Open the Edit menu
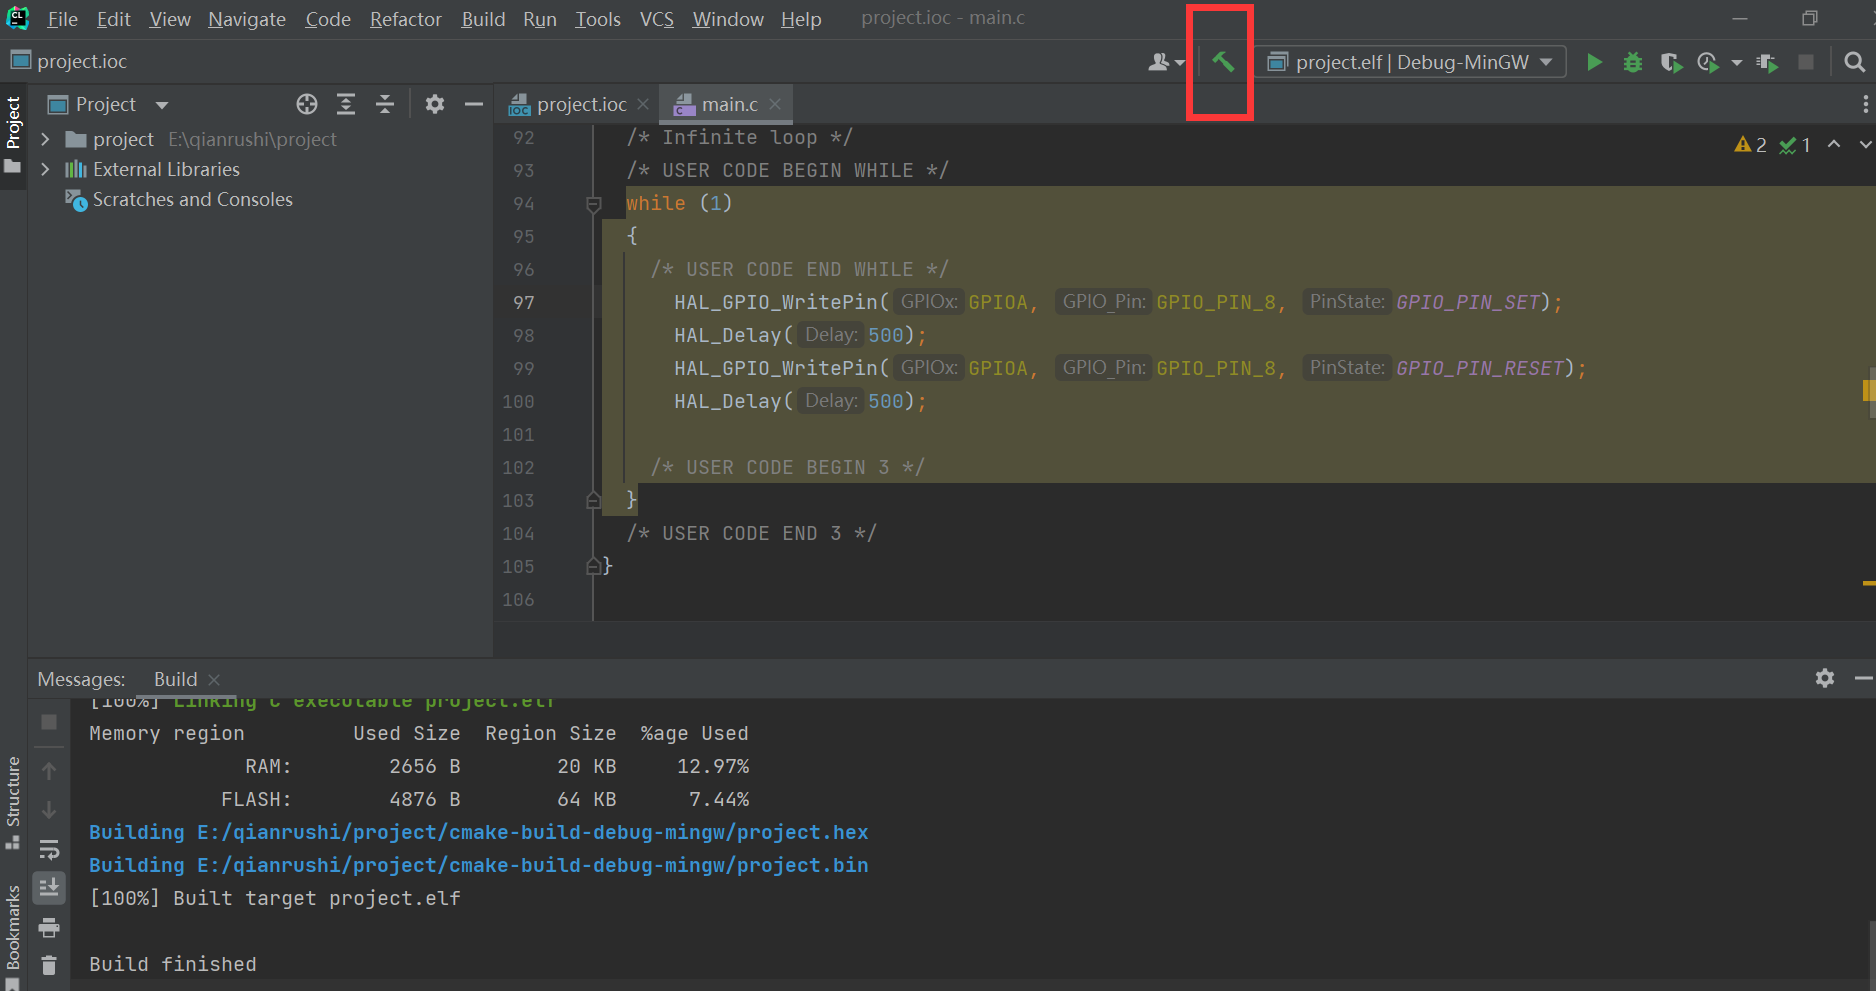The width and height of the screenshot is (1876, 991). (x=113, y=19)
